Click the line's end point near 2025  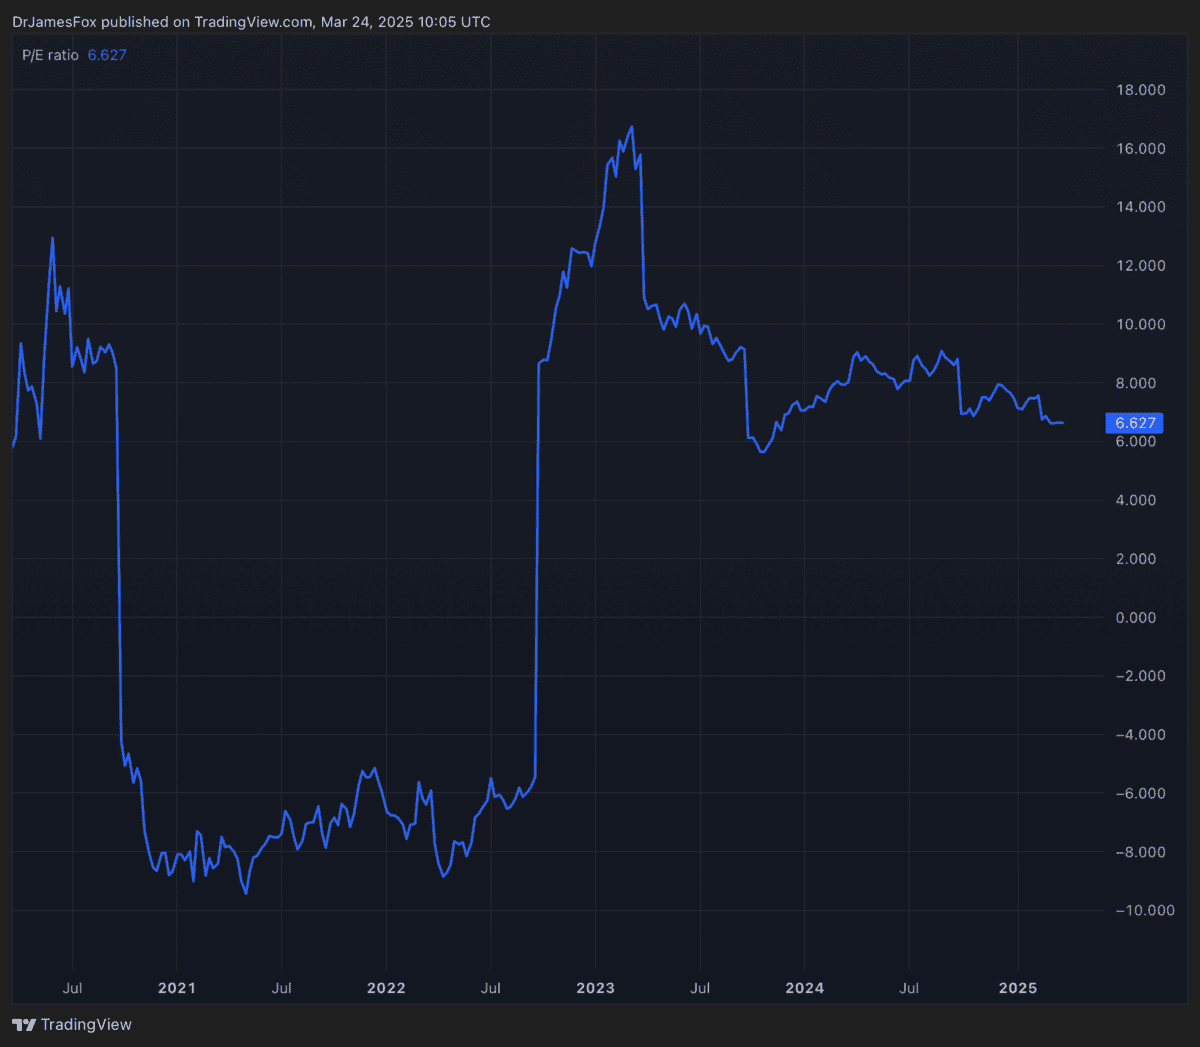pos(1062,423)
